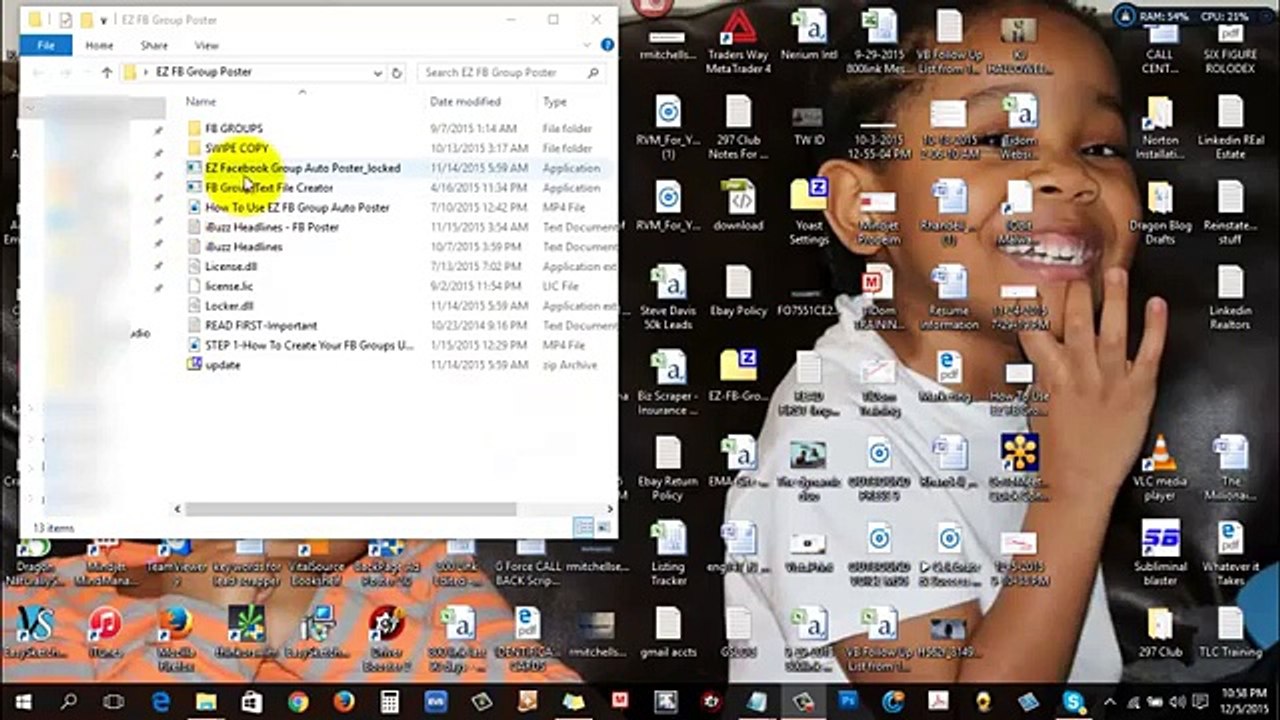Select TLC Training desktop file
Viewport: 1280px width, 720px height.
coord(1230,633)
